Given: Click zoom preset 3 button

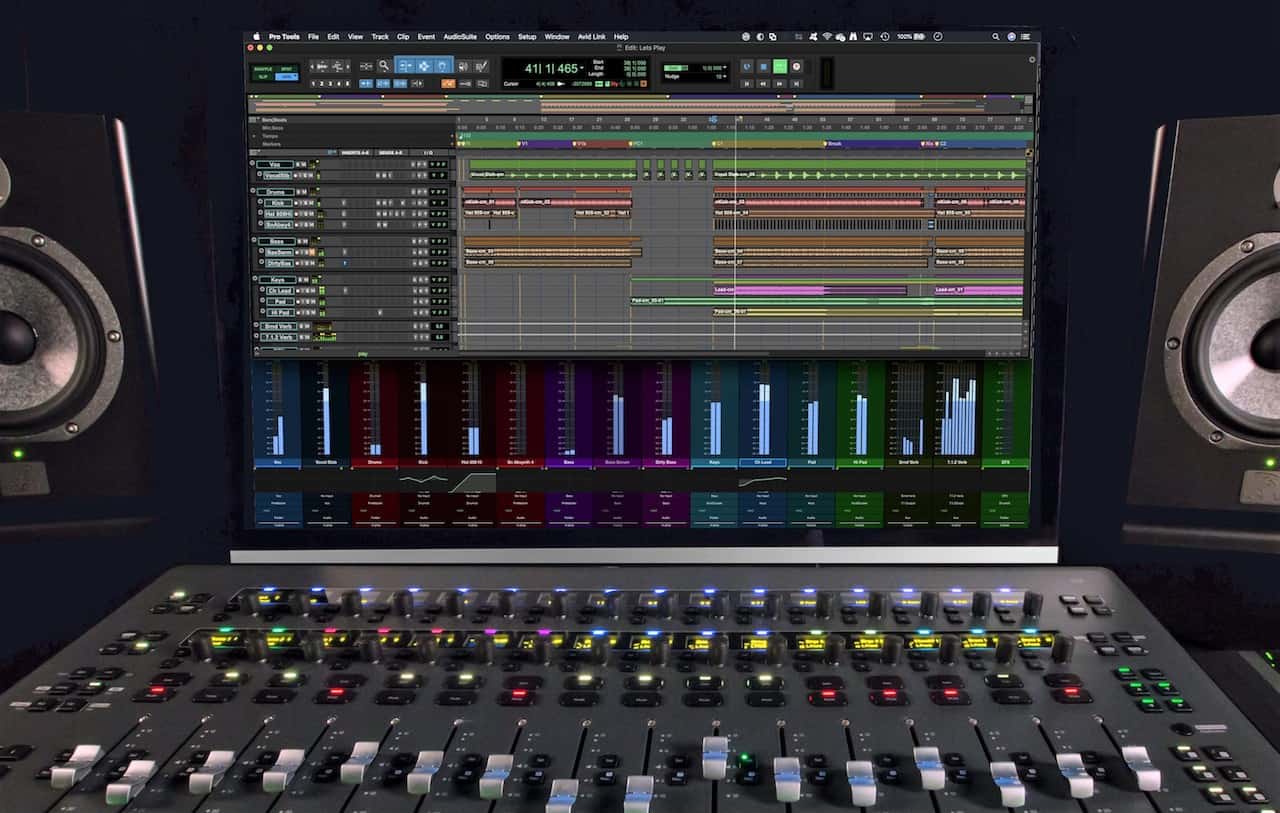Looking at the screenshot, I should coord(329,84).
